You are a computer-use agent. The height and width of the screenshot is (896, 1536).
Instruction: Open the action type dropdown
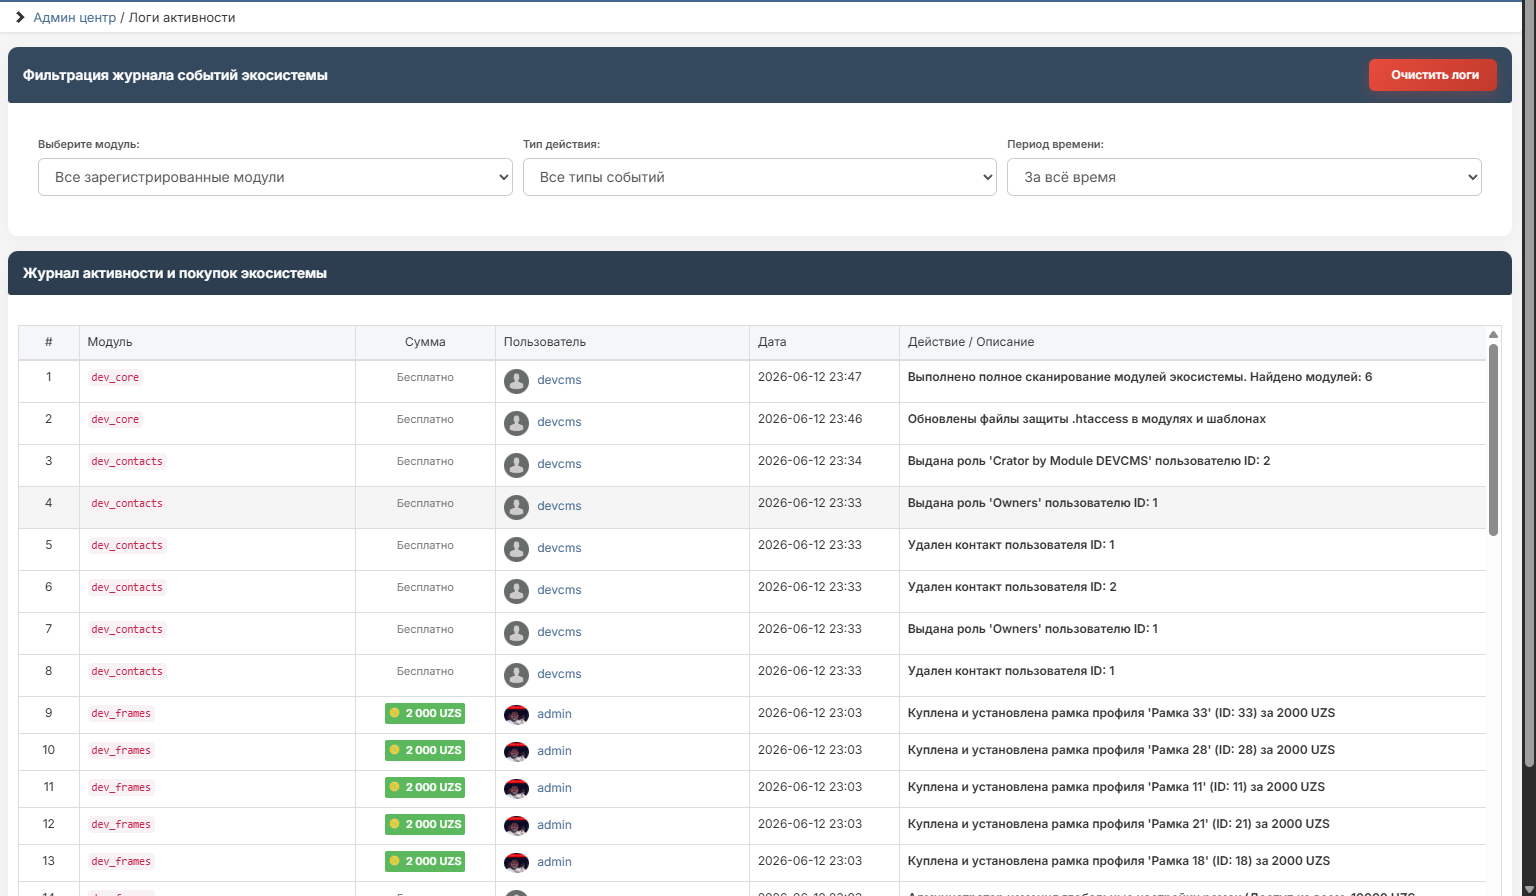pyautogui.click(x=760, y=177)
